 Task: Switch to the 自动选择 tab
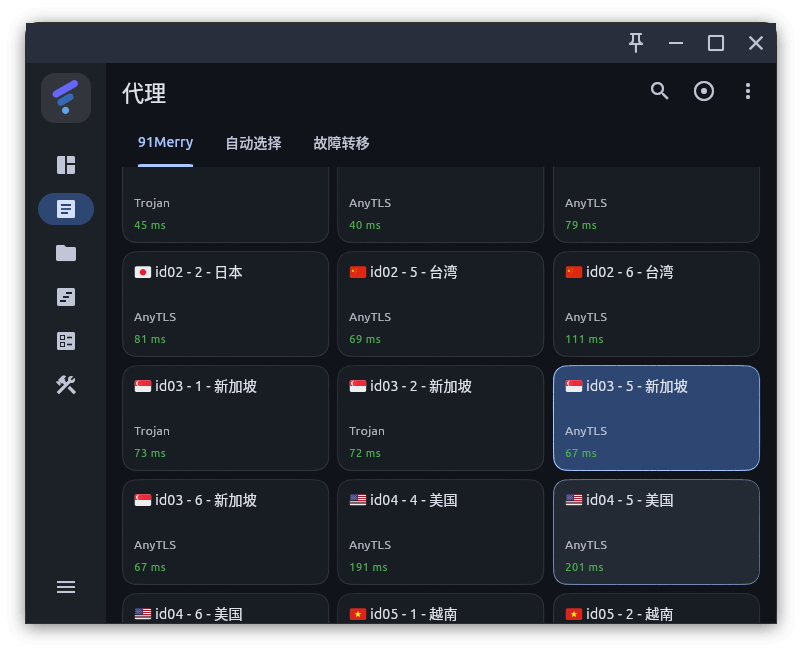point(253,143)
